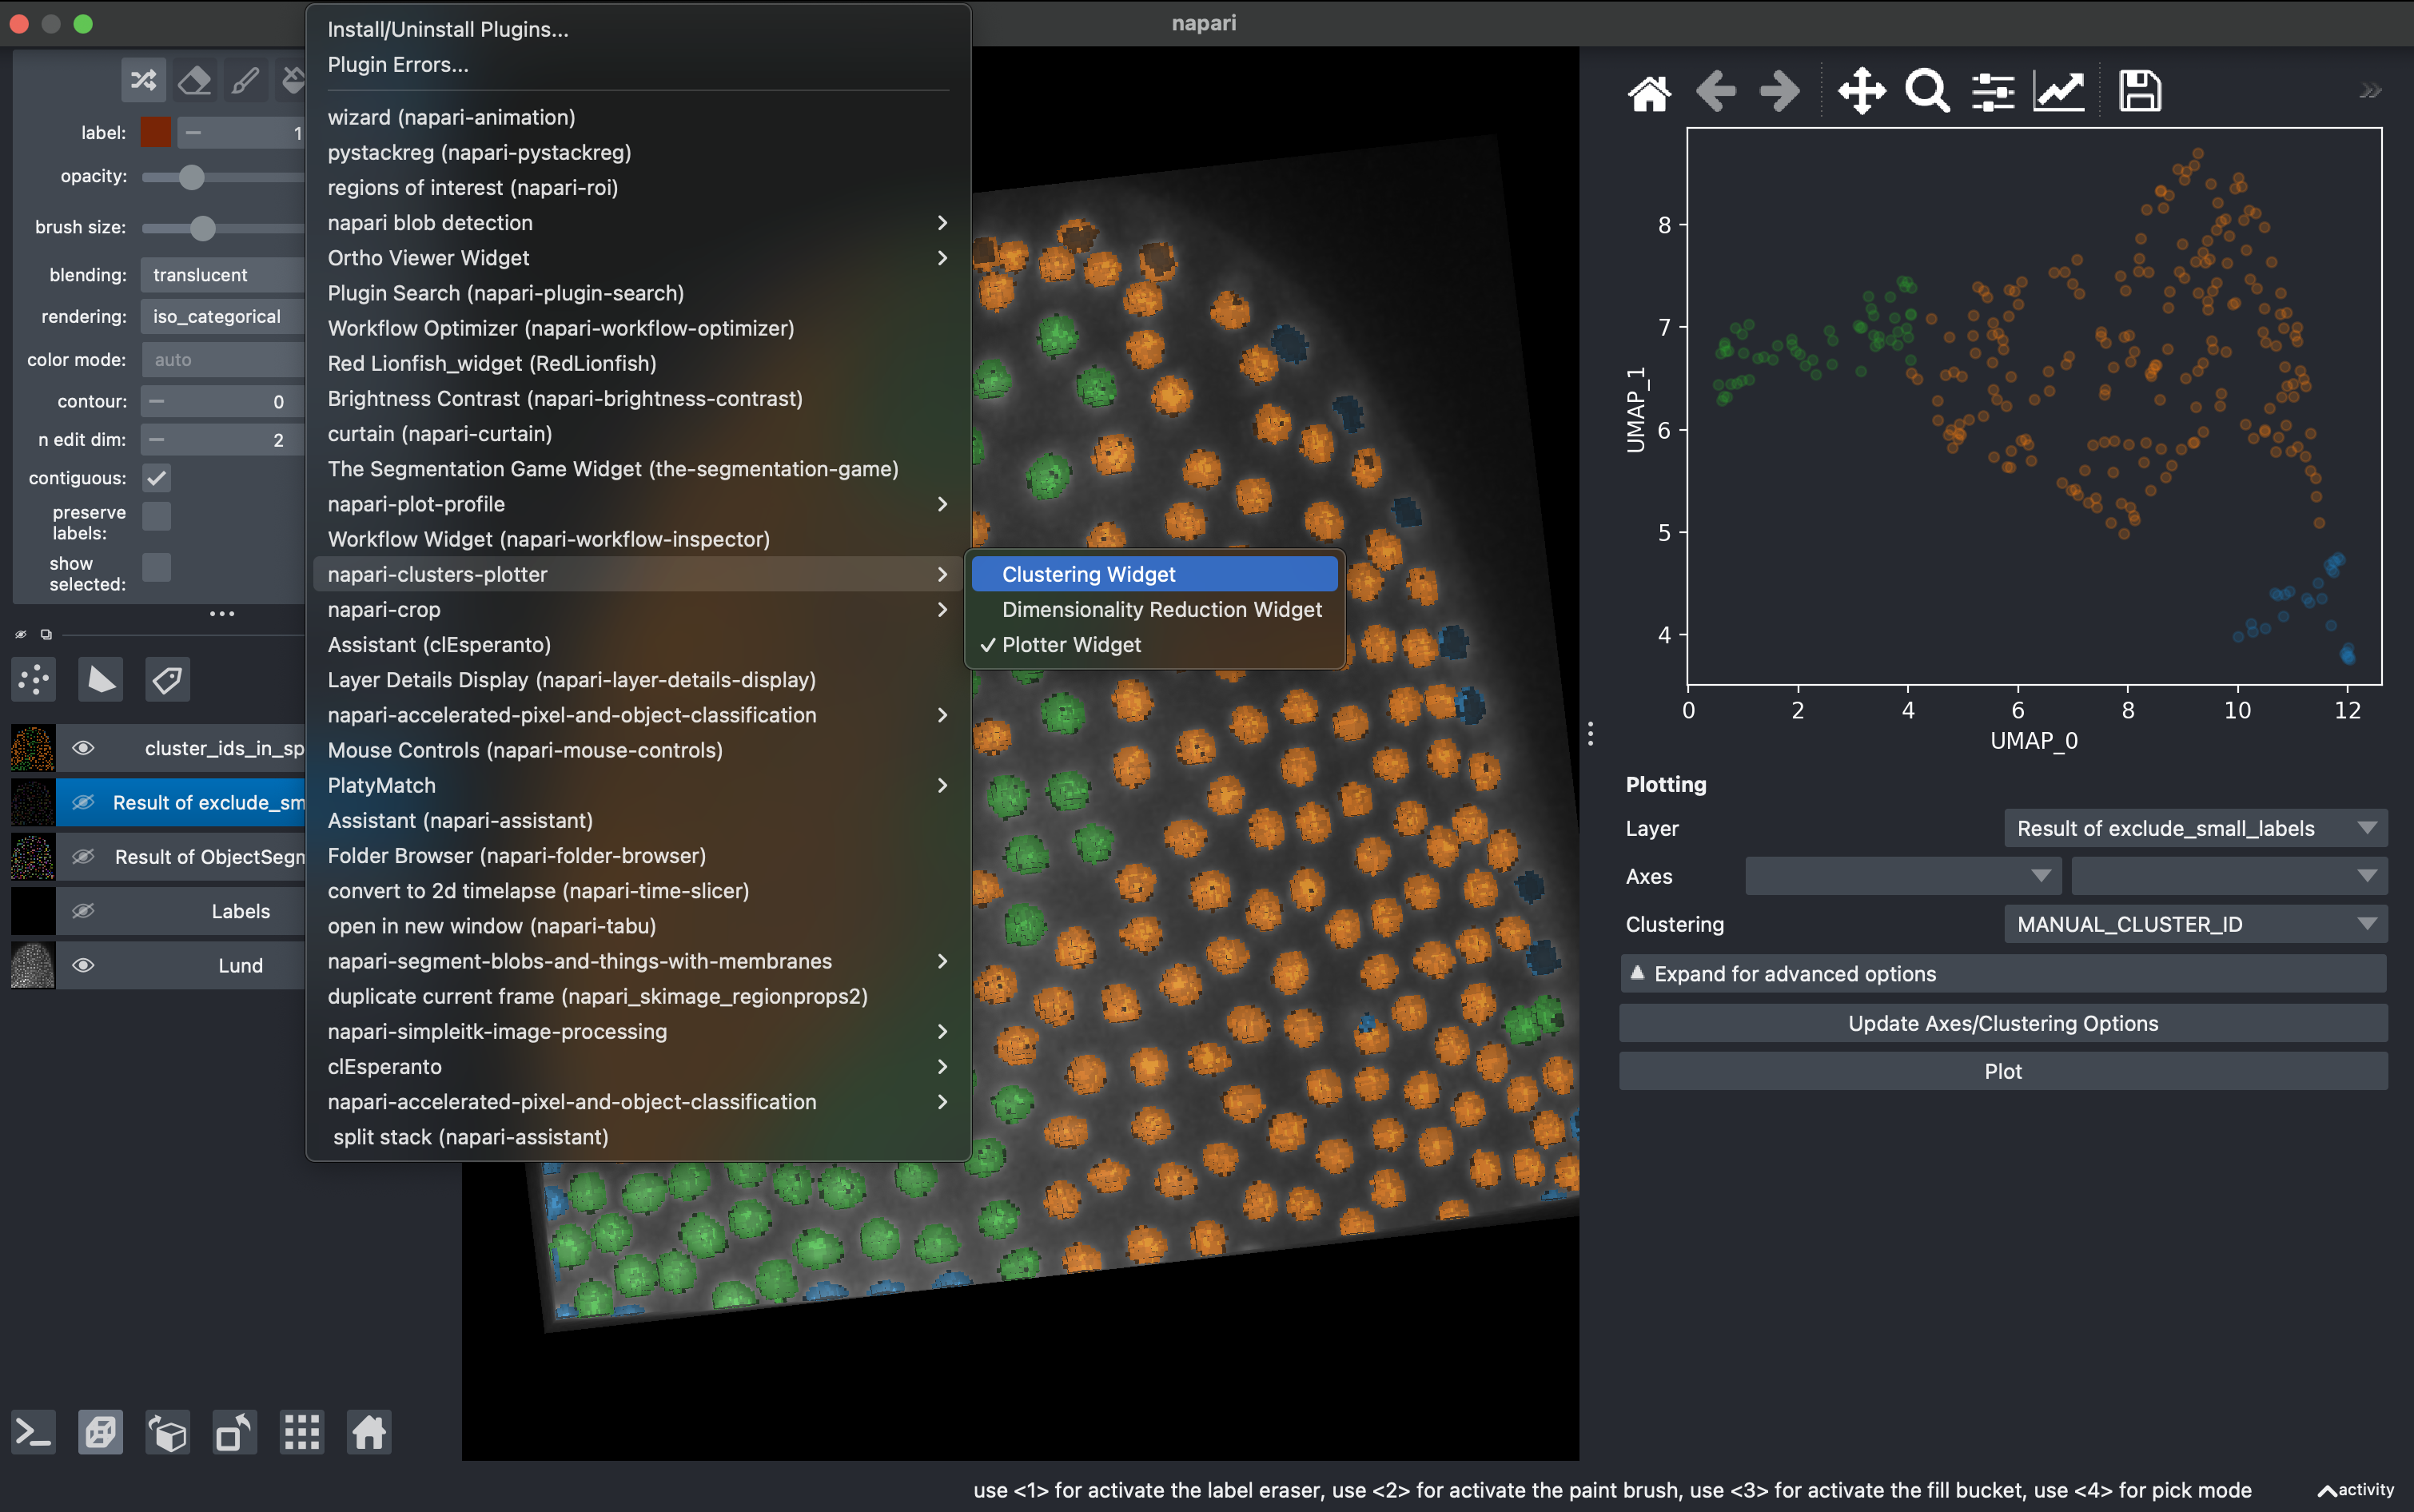Activate the label eraser tool
Viewport: 2414px width, 1512px height.
(x=195, y=80)
